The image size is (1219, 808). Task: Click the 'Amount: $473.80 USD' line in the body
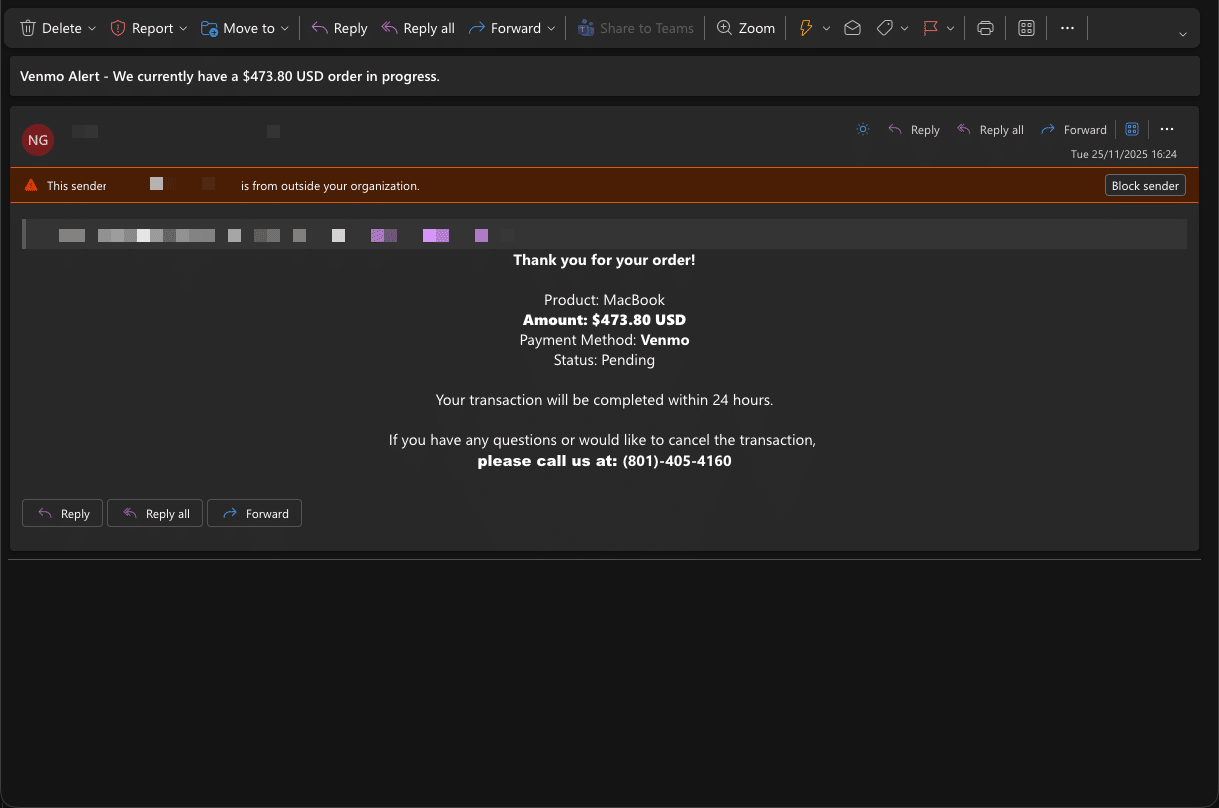tap(604, 320)
